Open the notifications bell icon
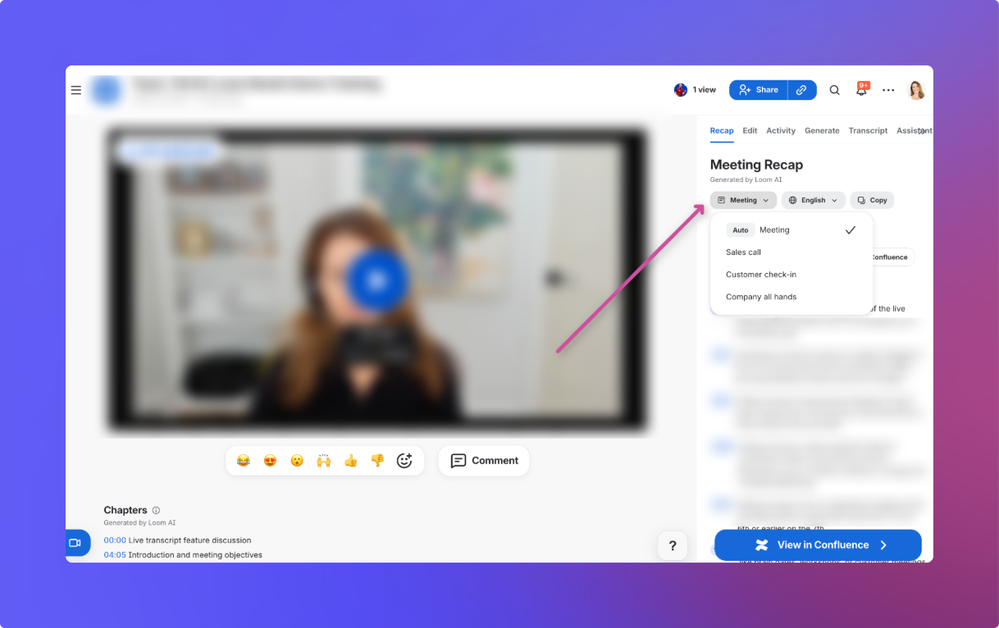Image resolution: width=999 pixels, height=628 pixels. pos(861,89)
